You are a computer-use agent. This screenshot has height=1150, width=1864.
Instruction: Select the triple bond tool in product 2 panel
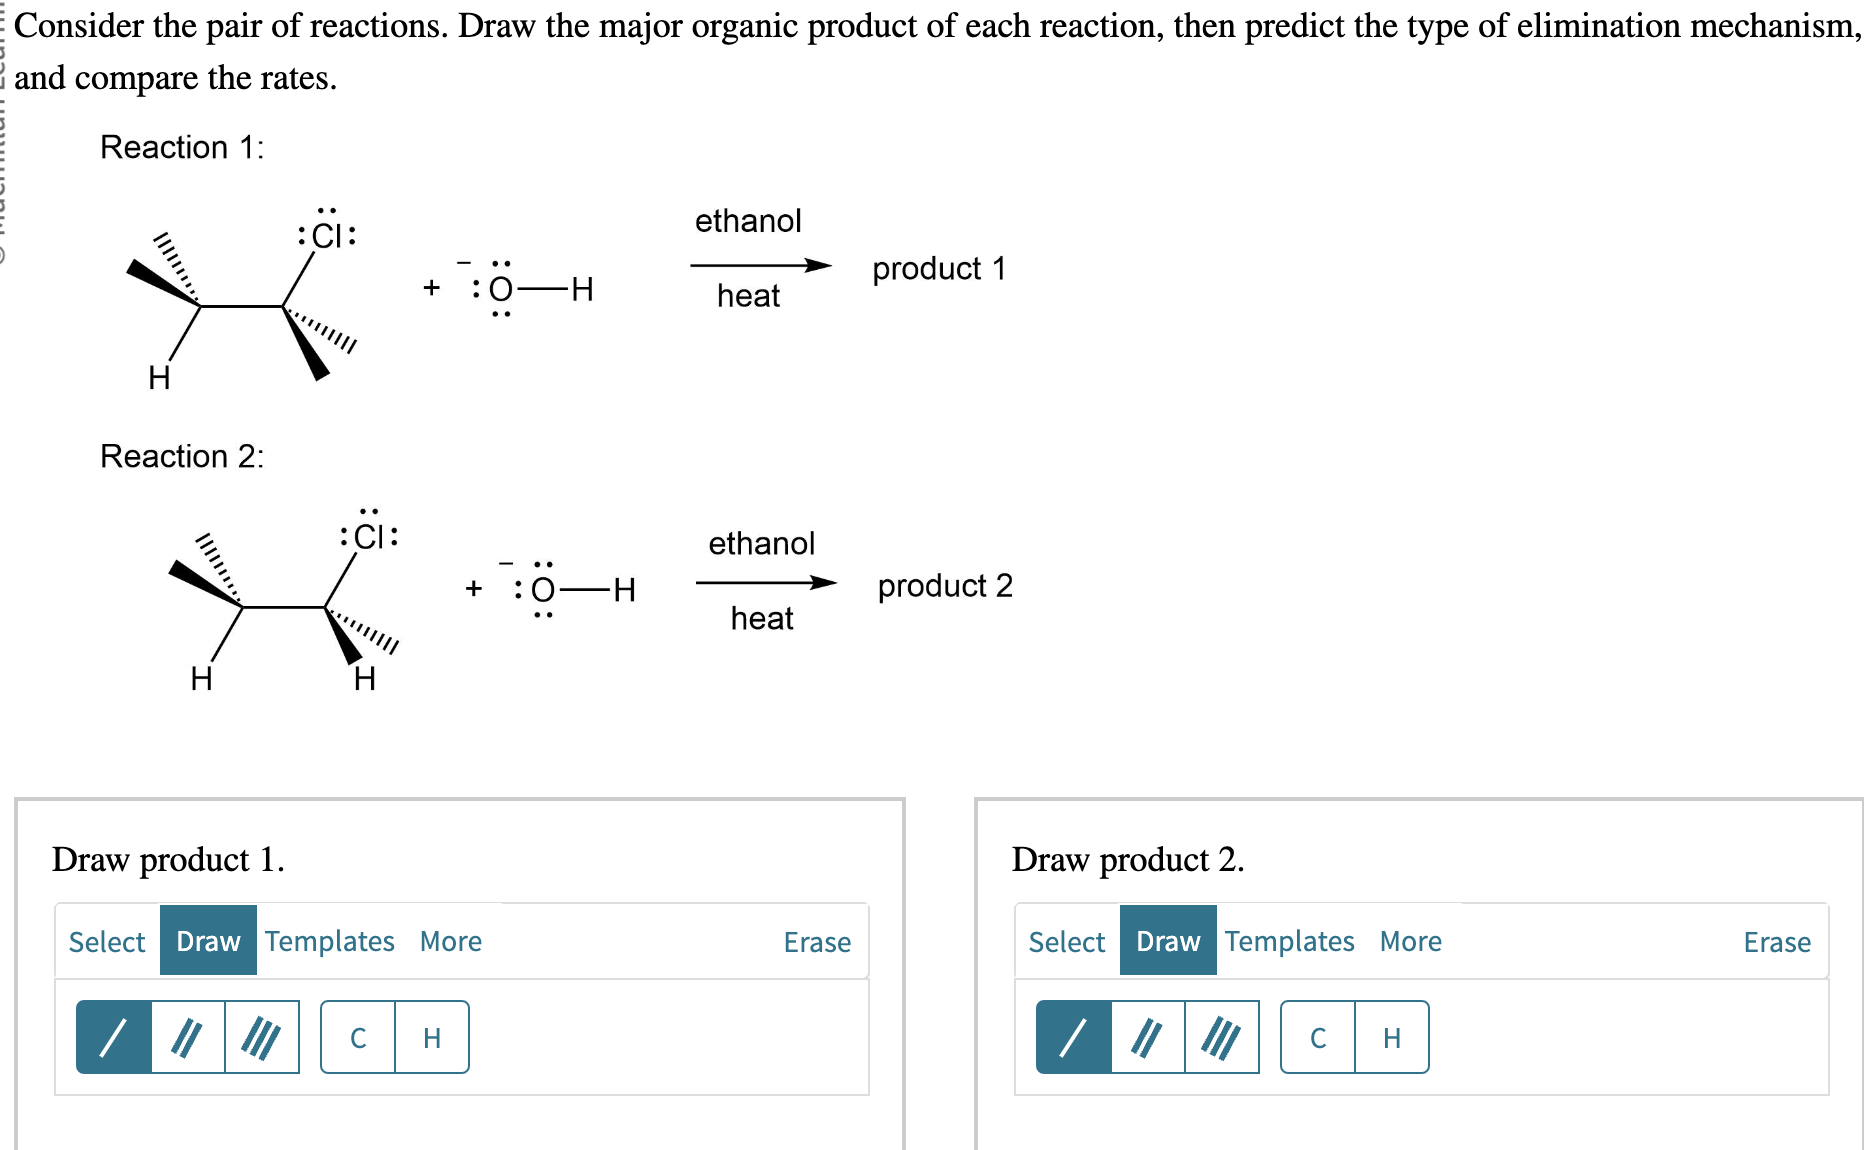1224,1037
